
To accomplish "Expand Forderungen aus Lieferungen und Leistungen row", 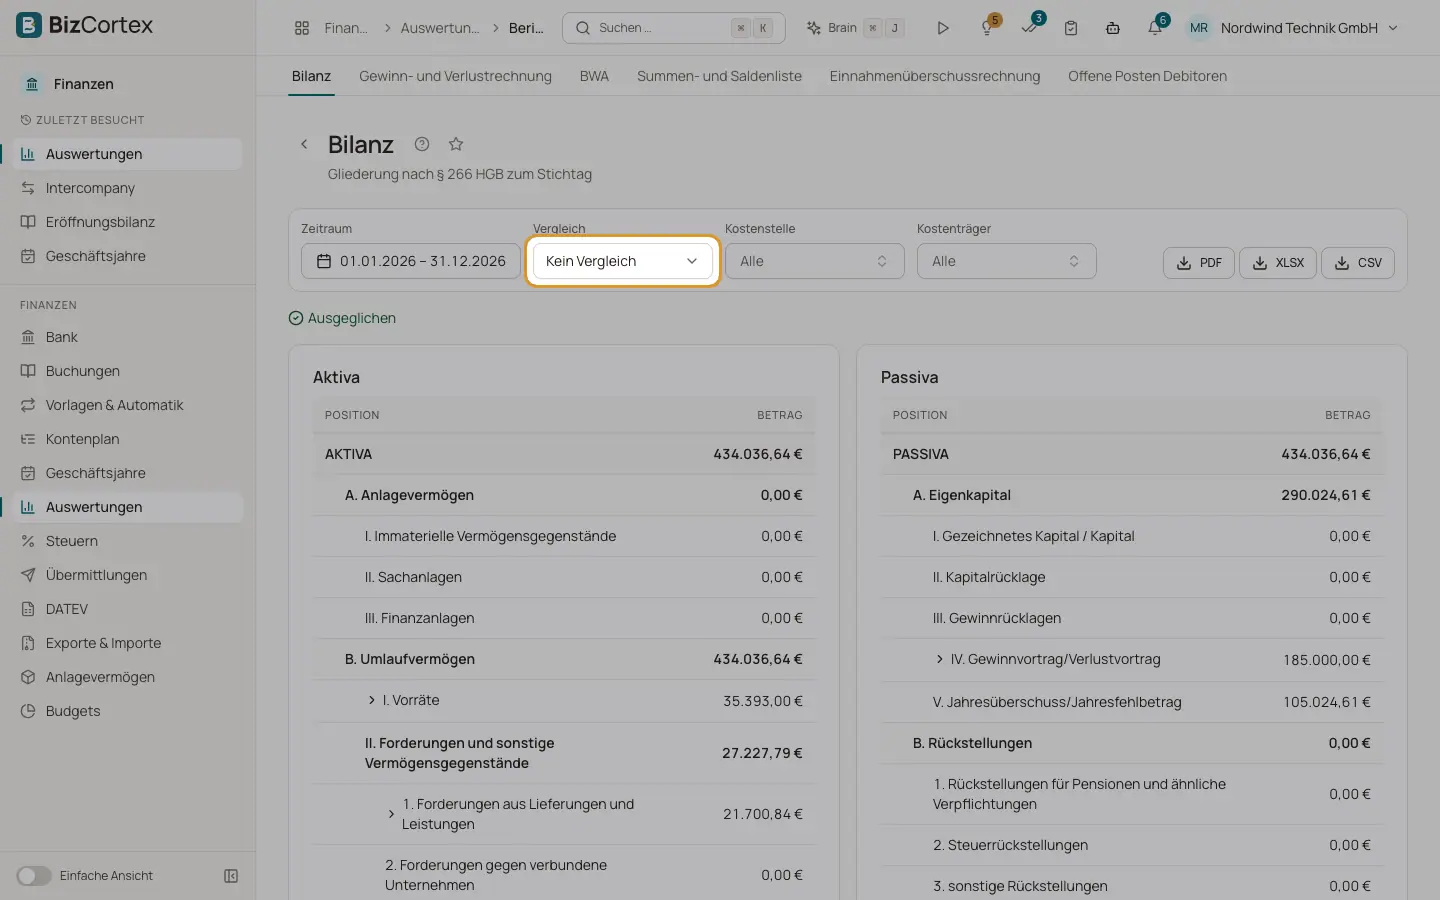I will (391, 814).
